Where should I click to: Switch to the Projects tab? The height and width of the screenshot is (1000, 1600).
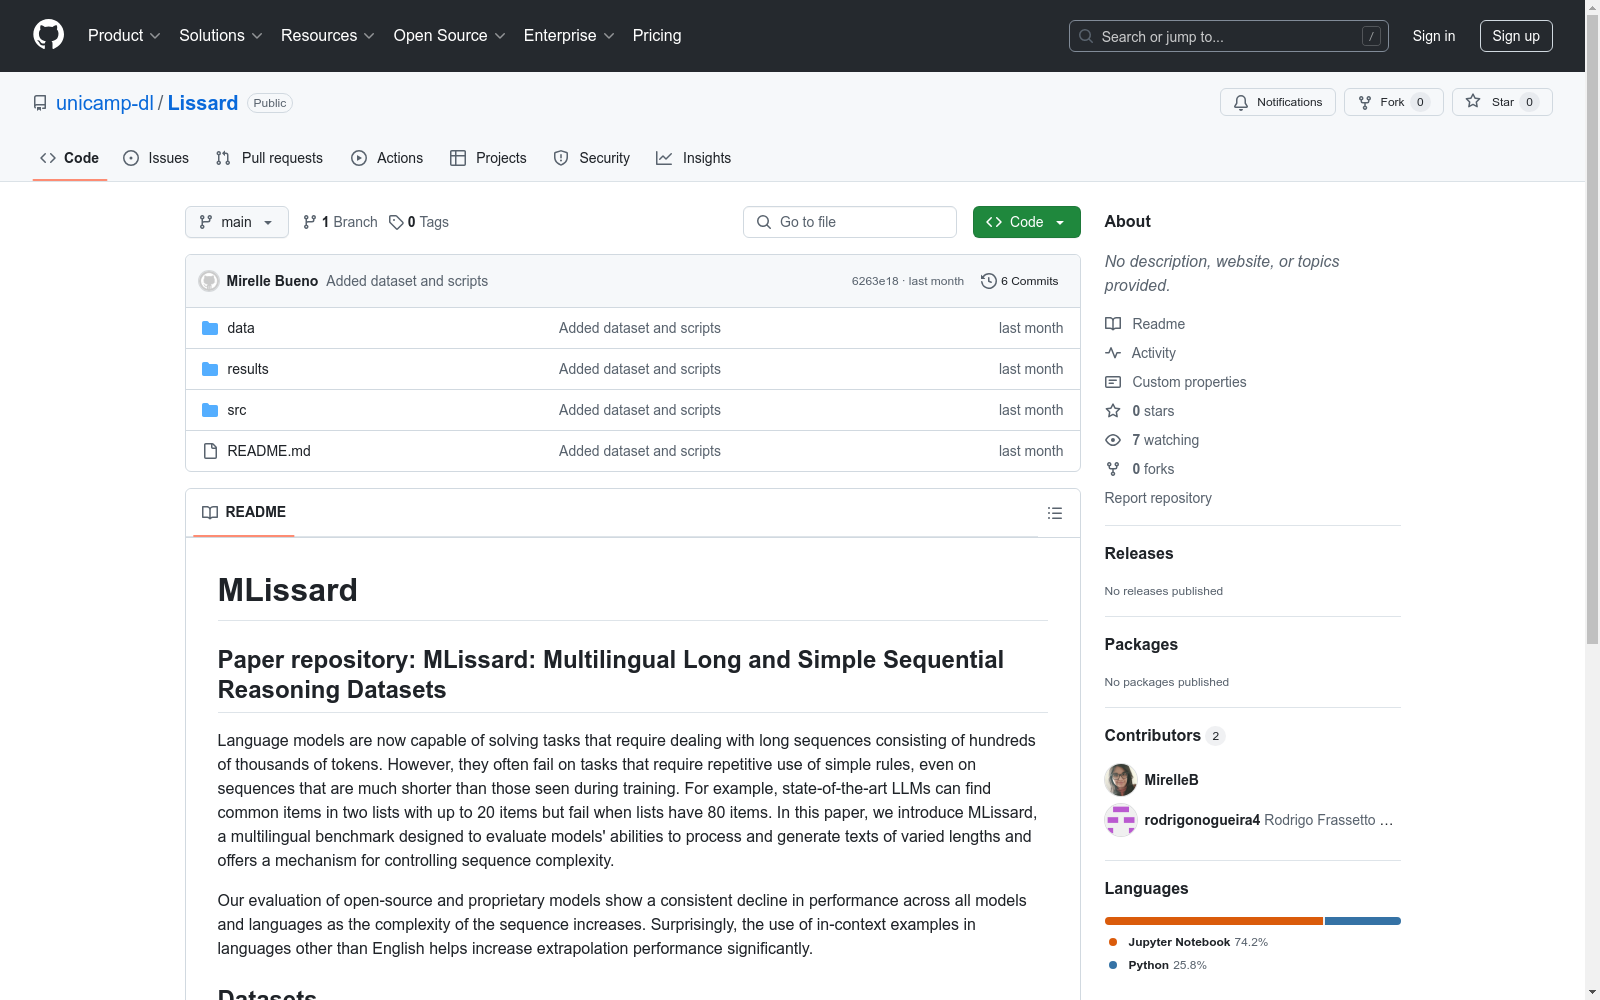488,158
